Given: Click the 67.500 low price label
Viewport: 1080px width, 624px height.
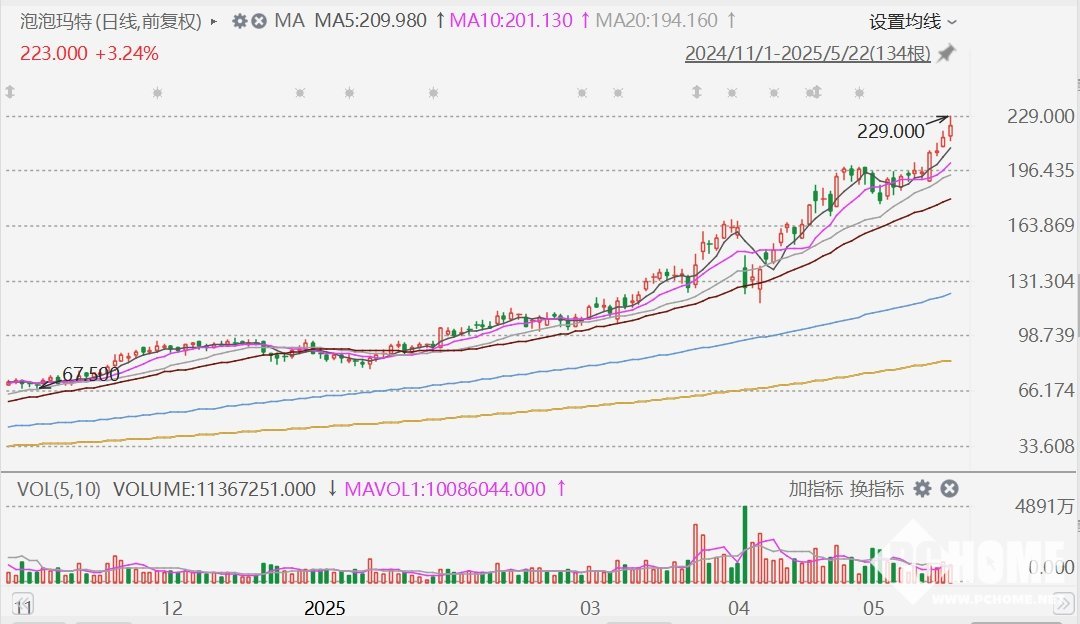Looking at the screenshot, I should point(91,375).
